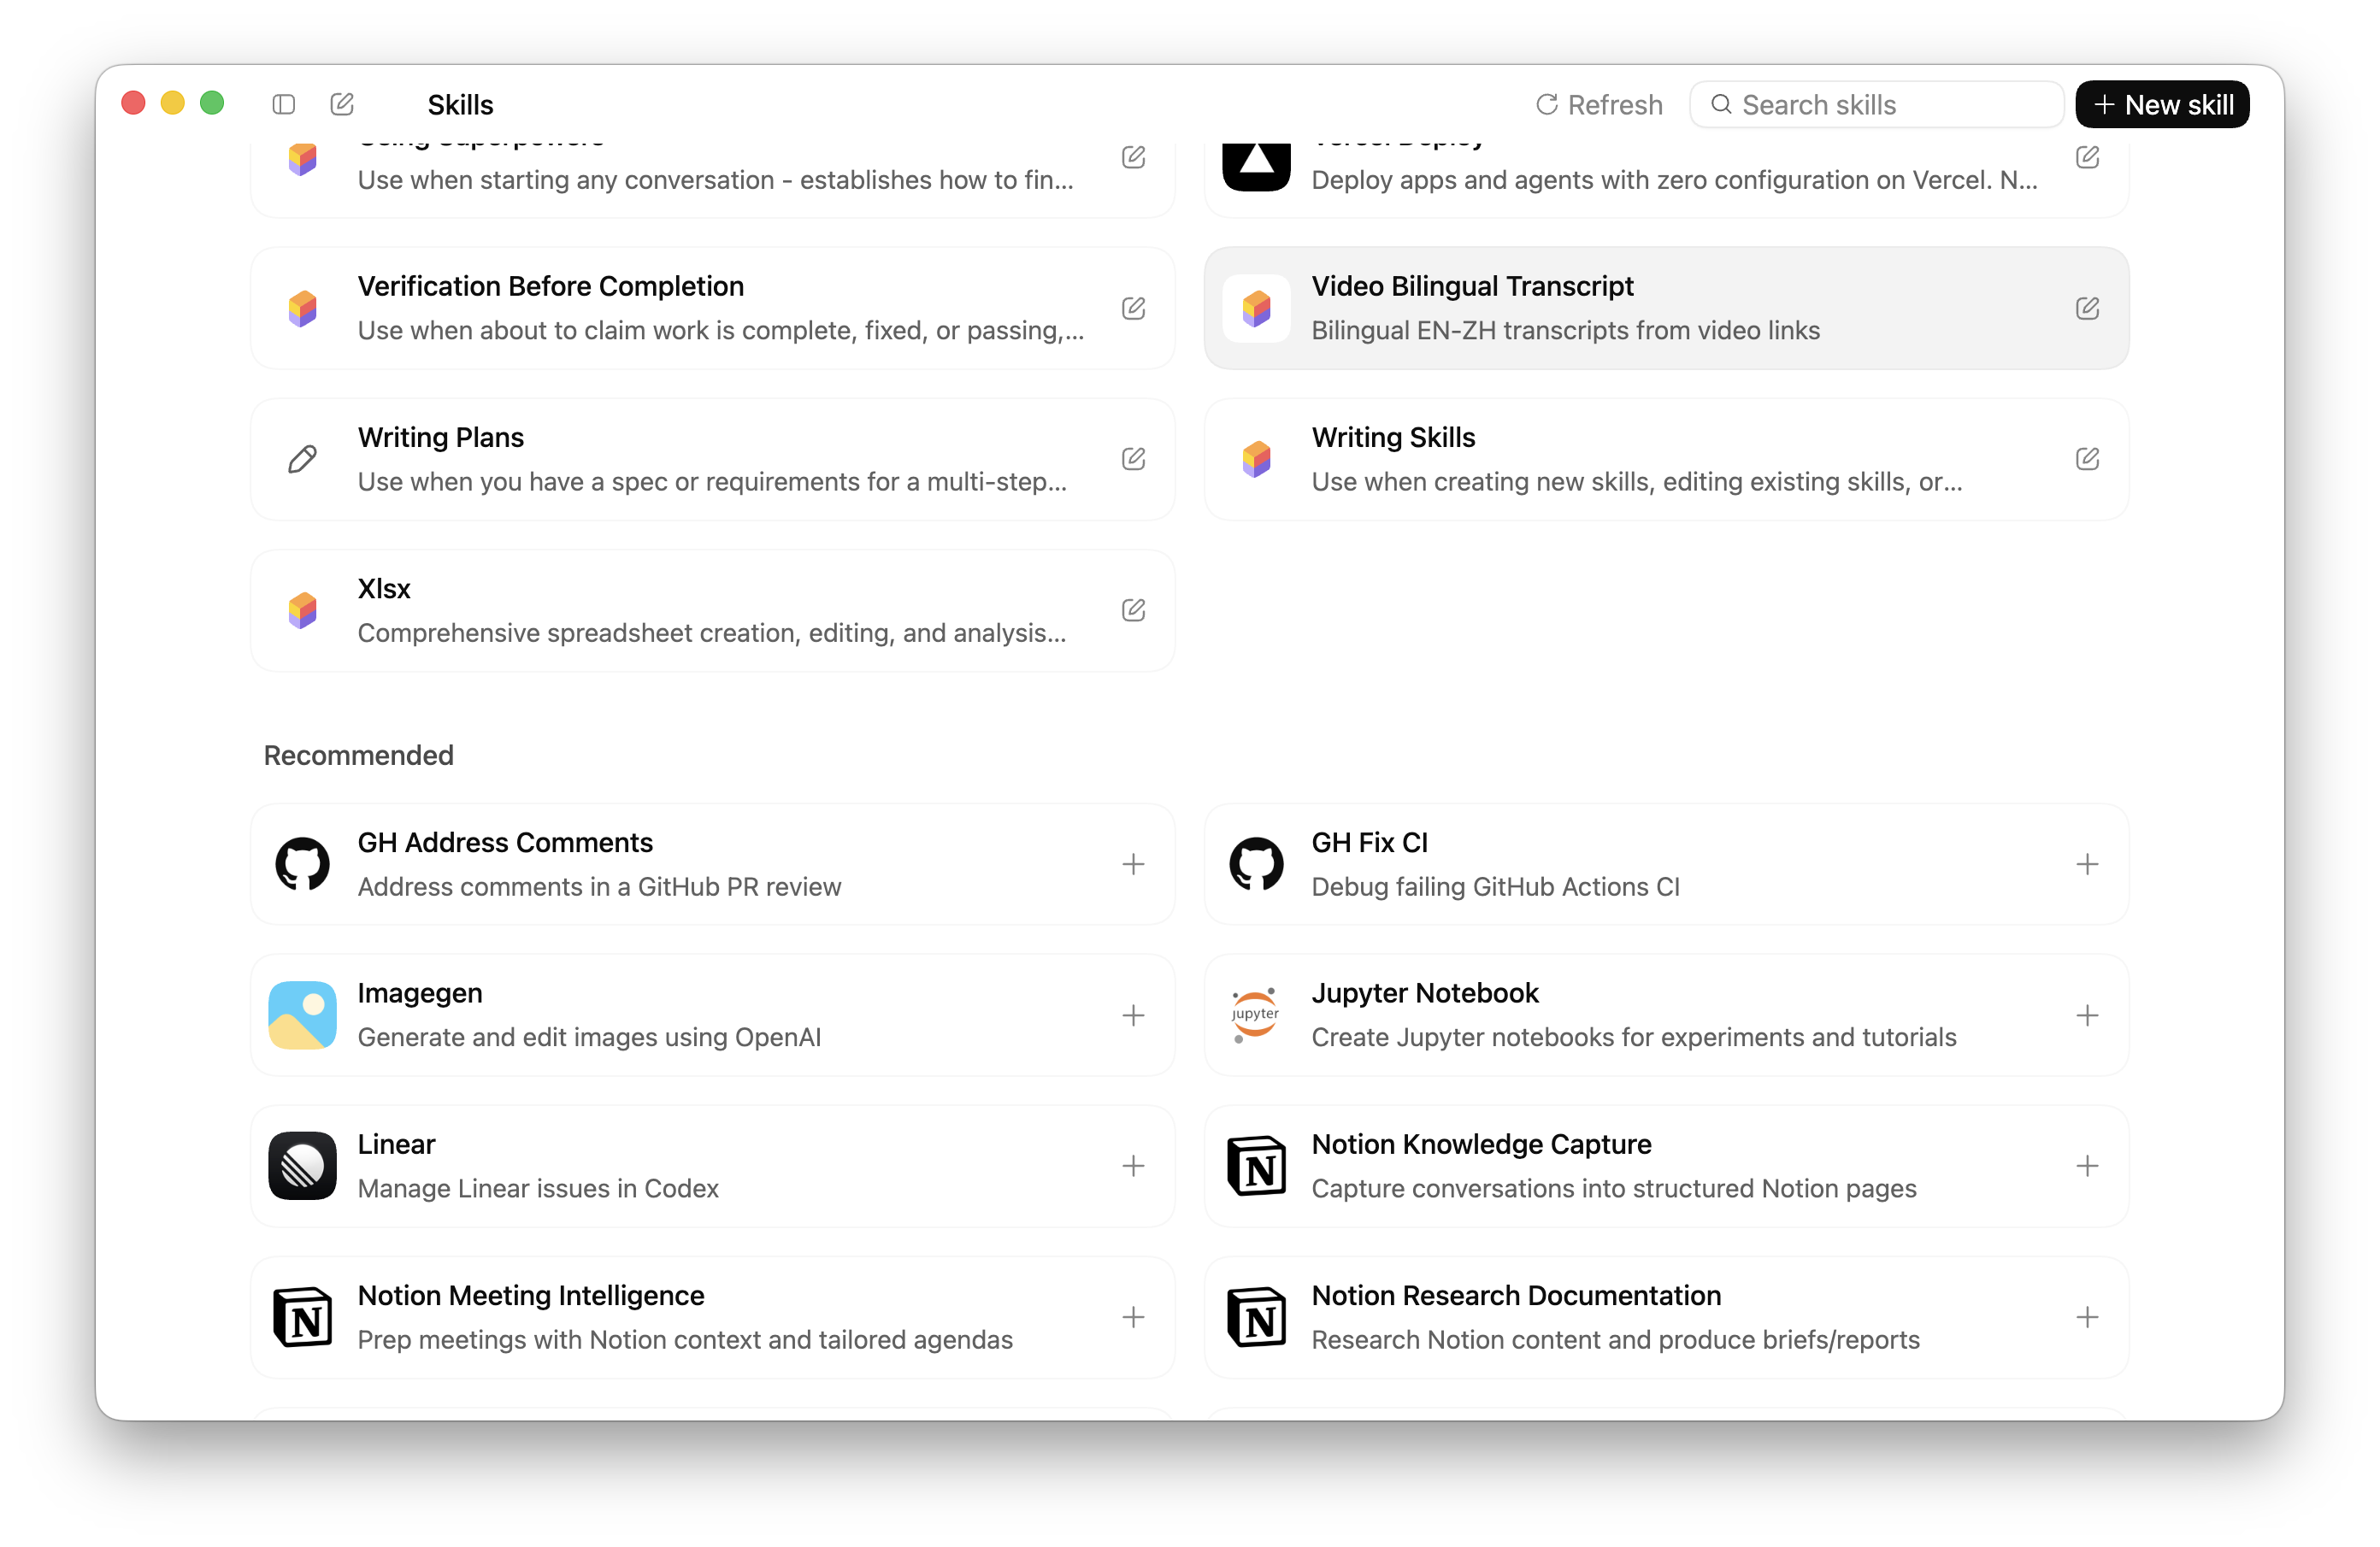Add the GH Address Comments skill

click(1133, 864)
